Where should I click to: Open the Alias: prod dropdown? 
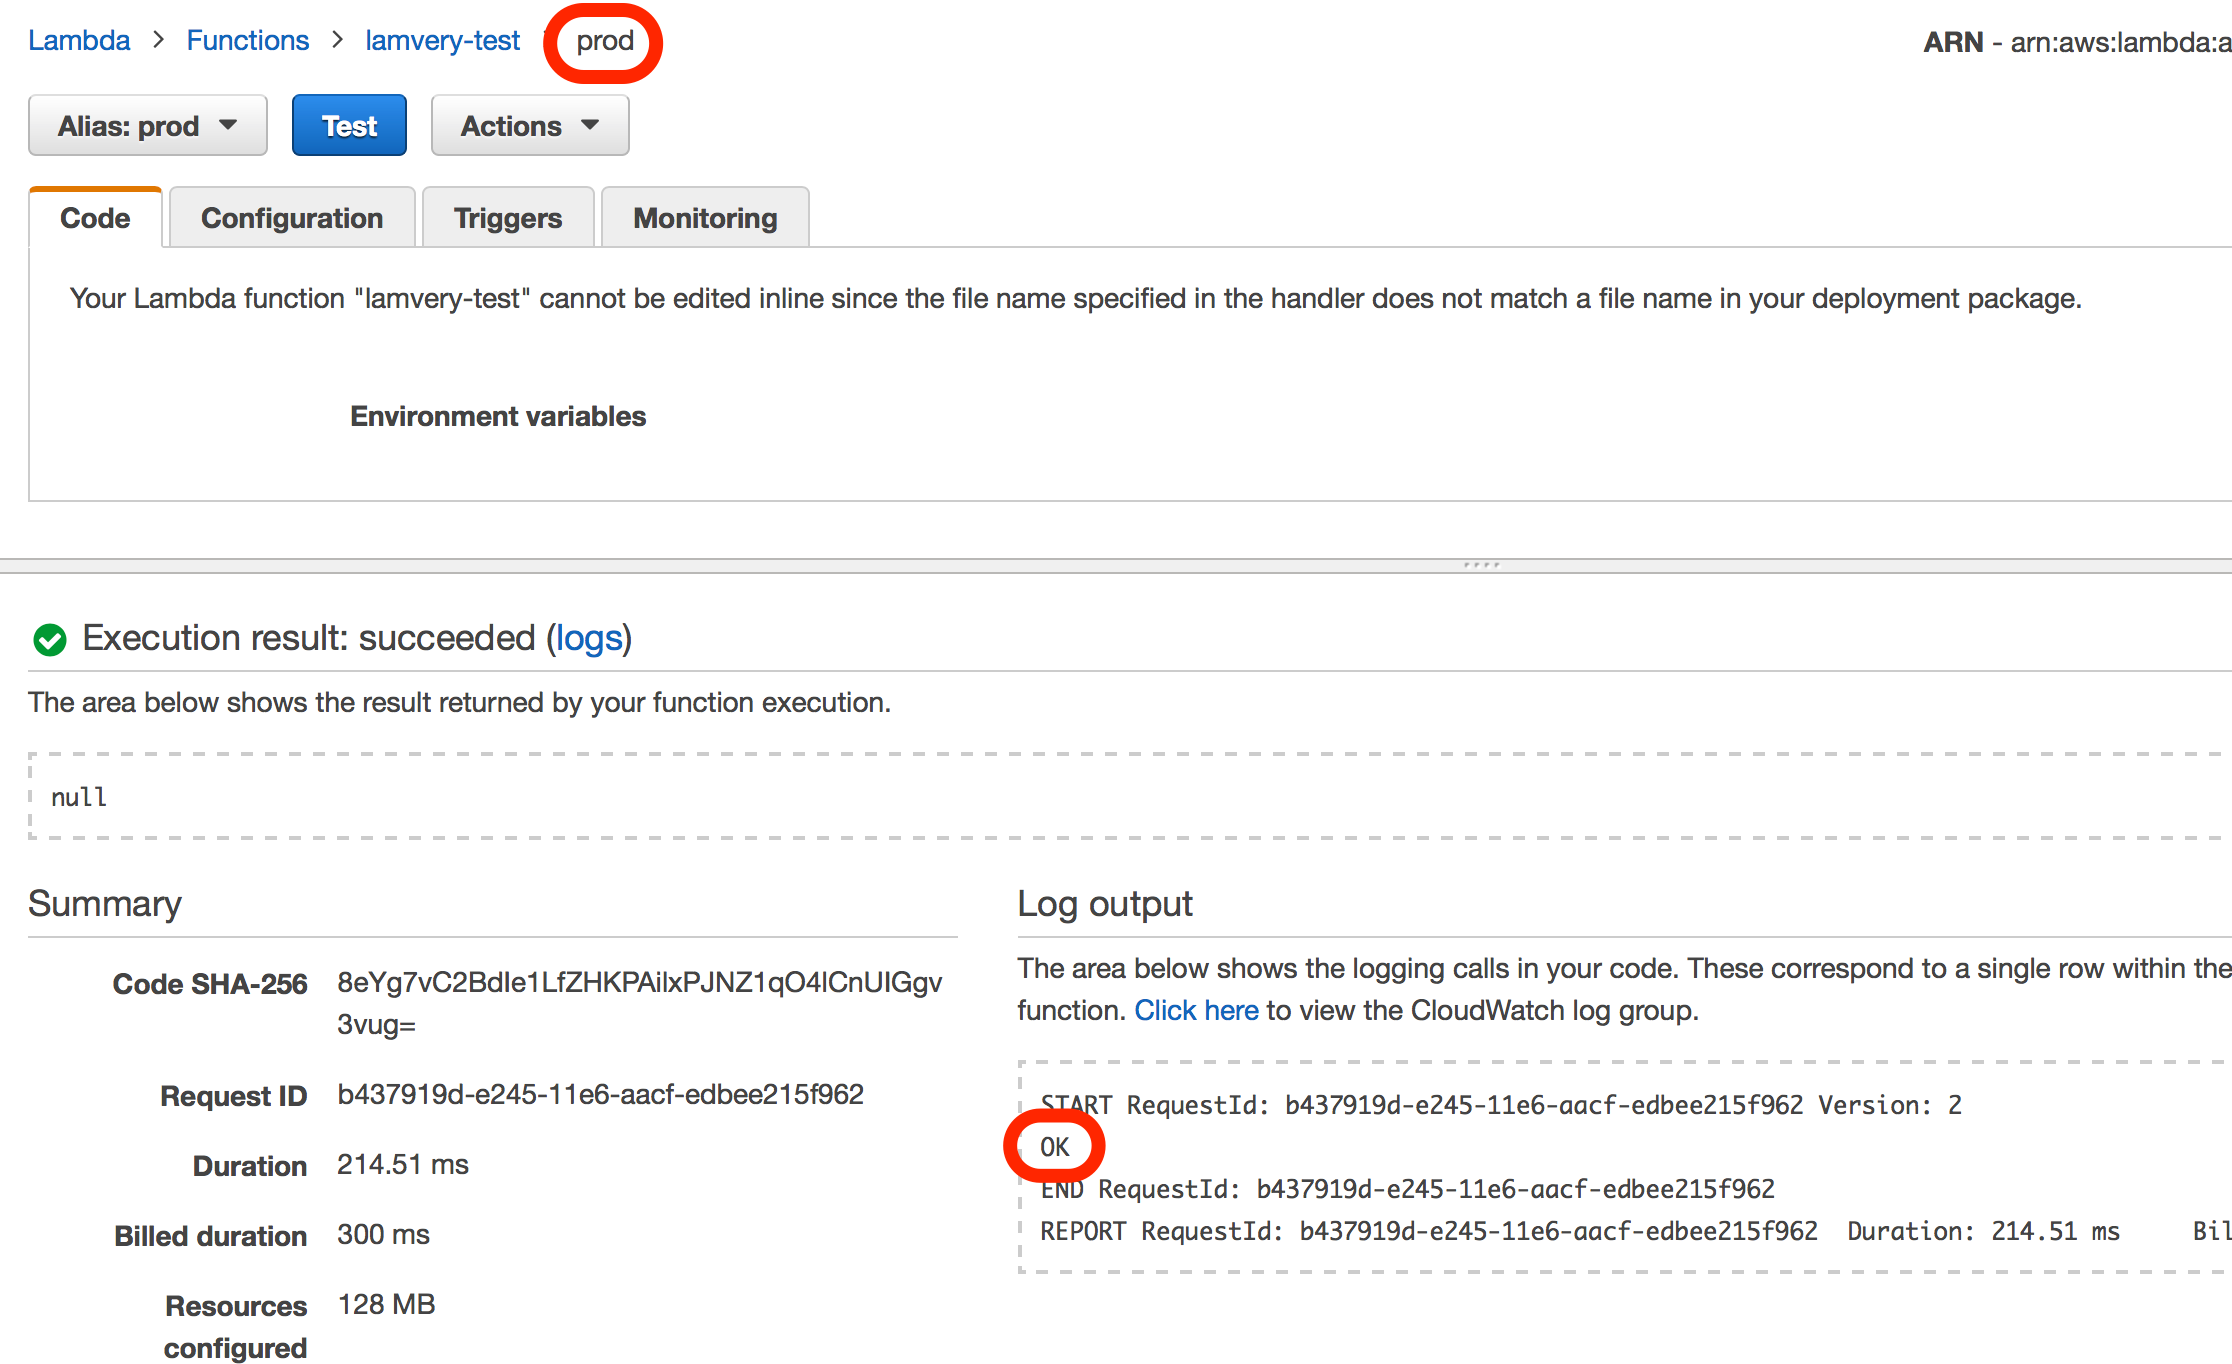coord(147,126)
